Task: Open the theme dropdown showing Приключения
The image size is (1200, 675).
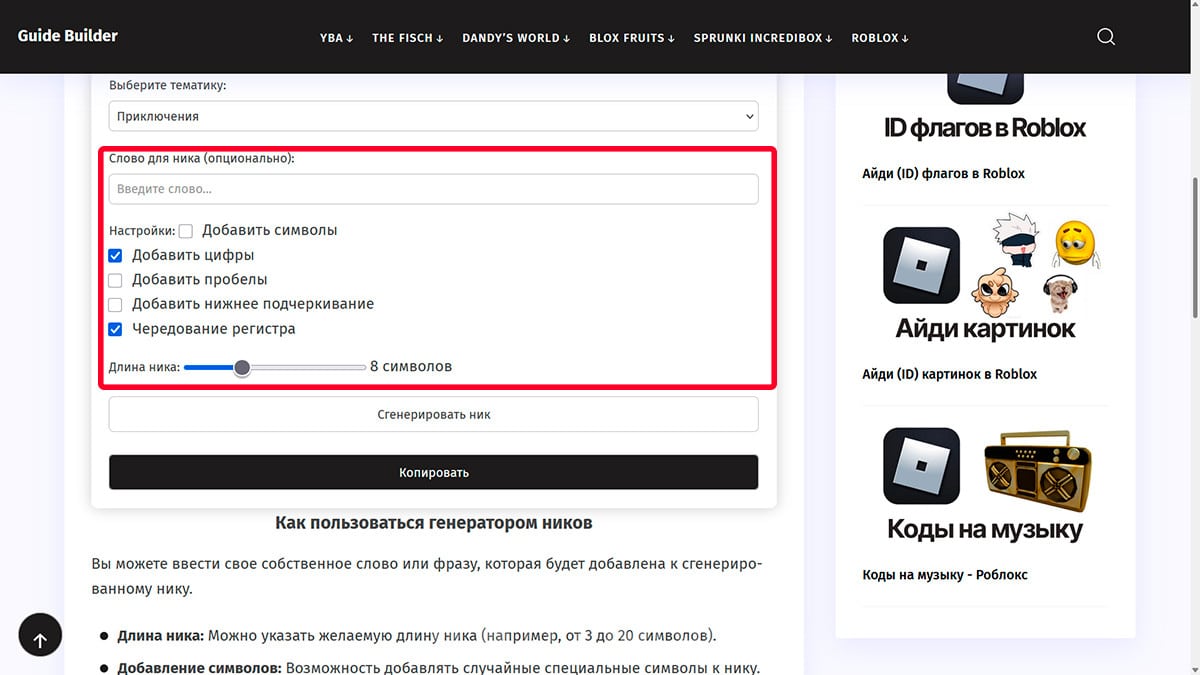Action: [x=433, y=116]
